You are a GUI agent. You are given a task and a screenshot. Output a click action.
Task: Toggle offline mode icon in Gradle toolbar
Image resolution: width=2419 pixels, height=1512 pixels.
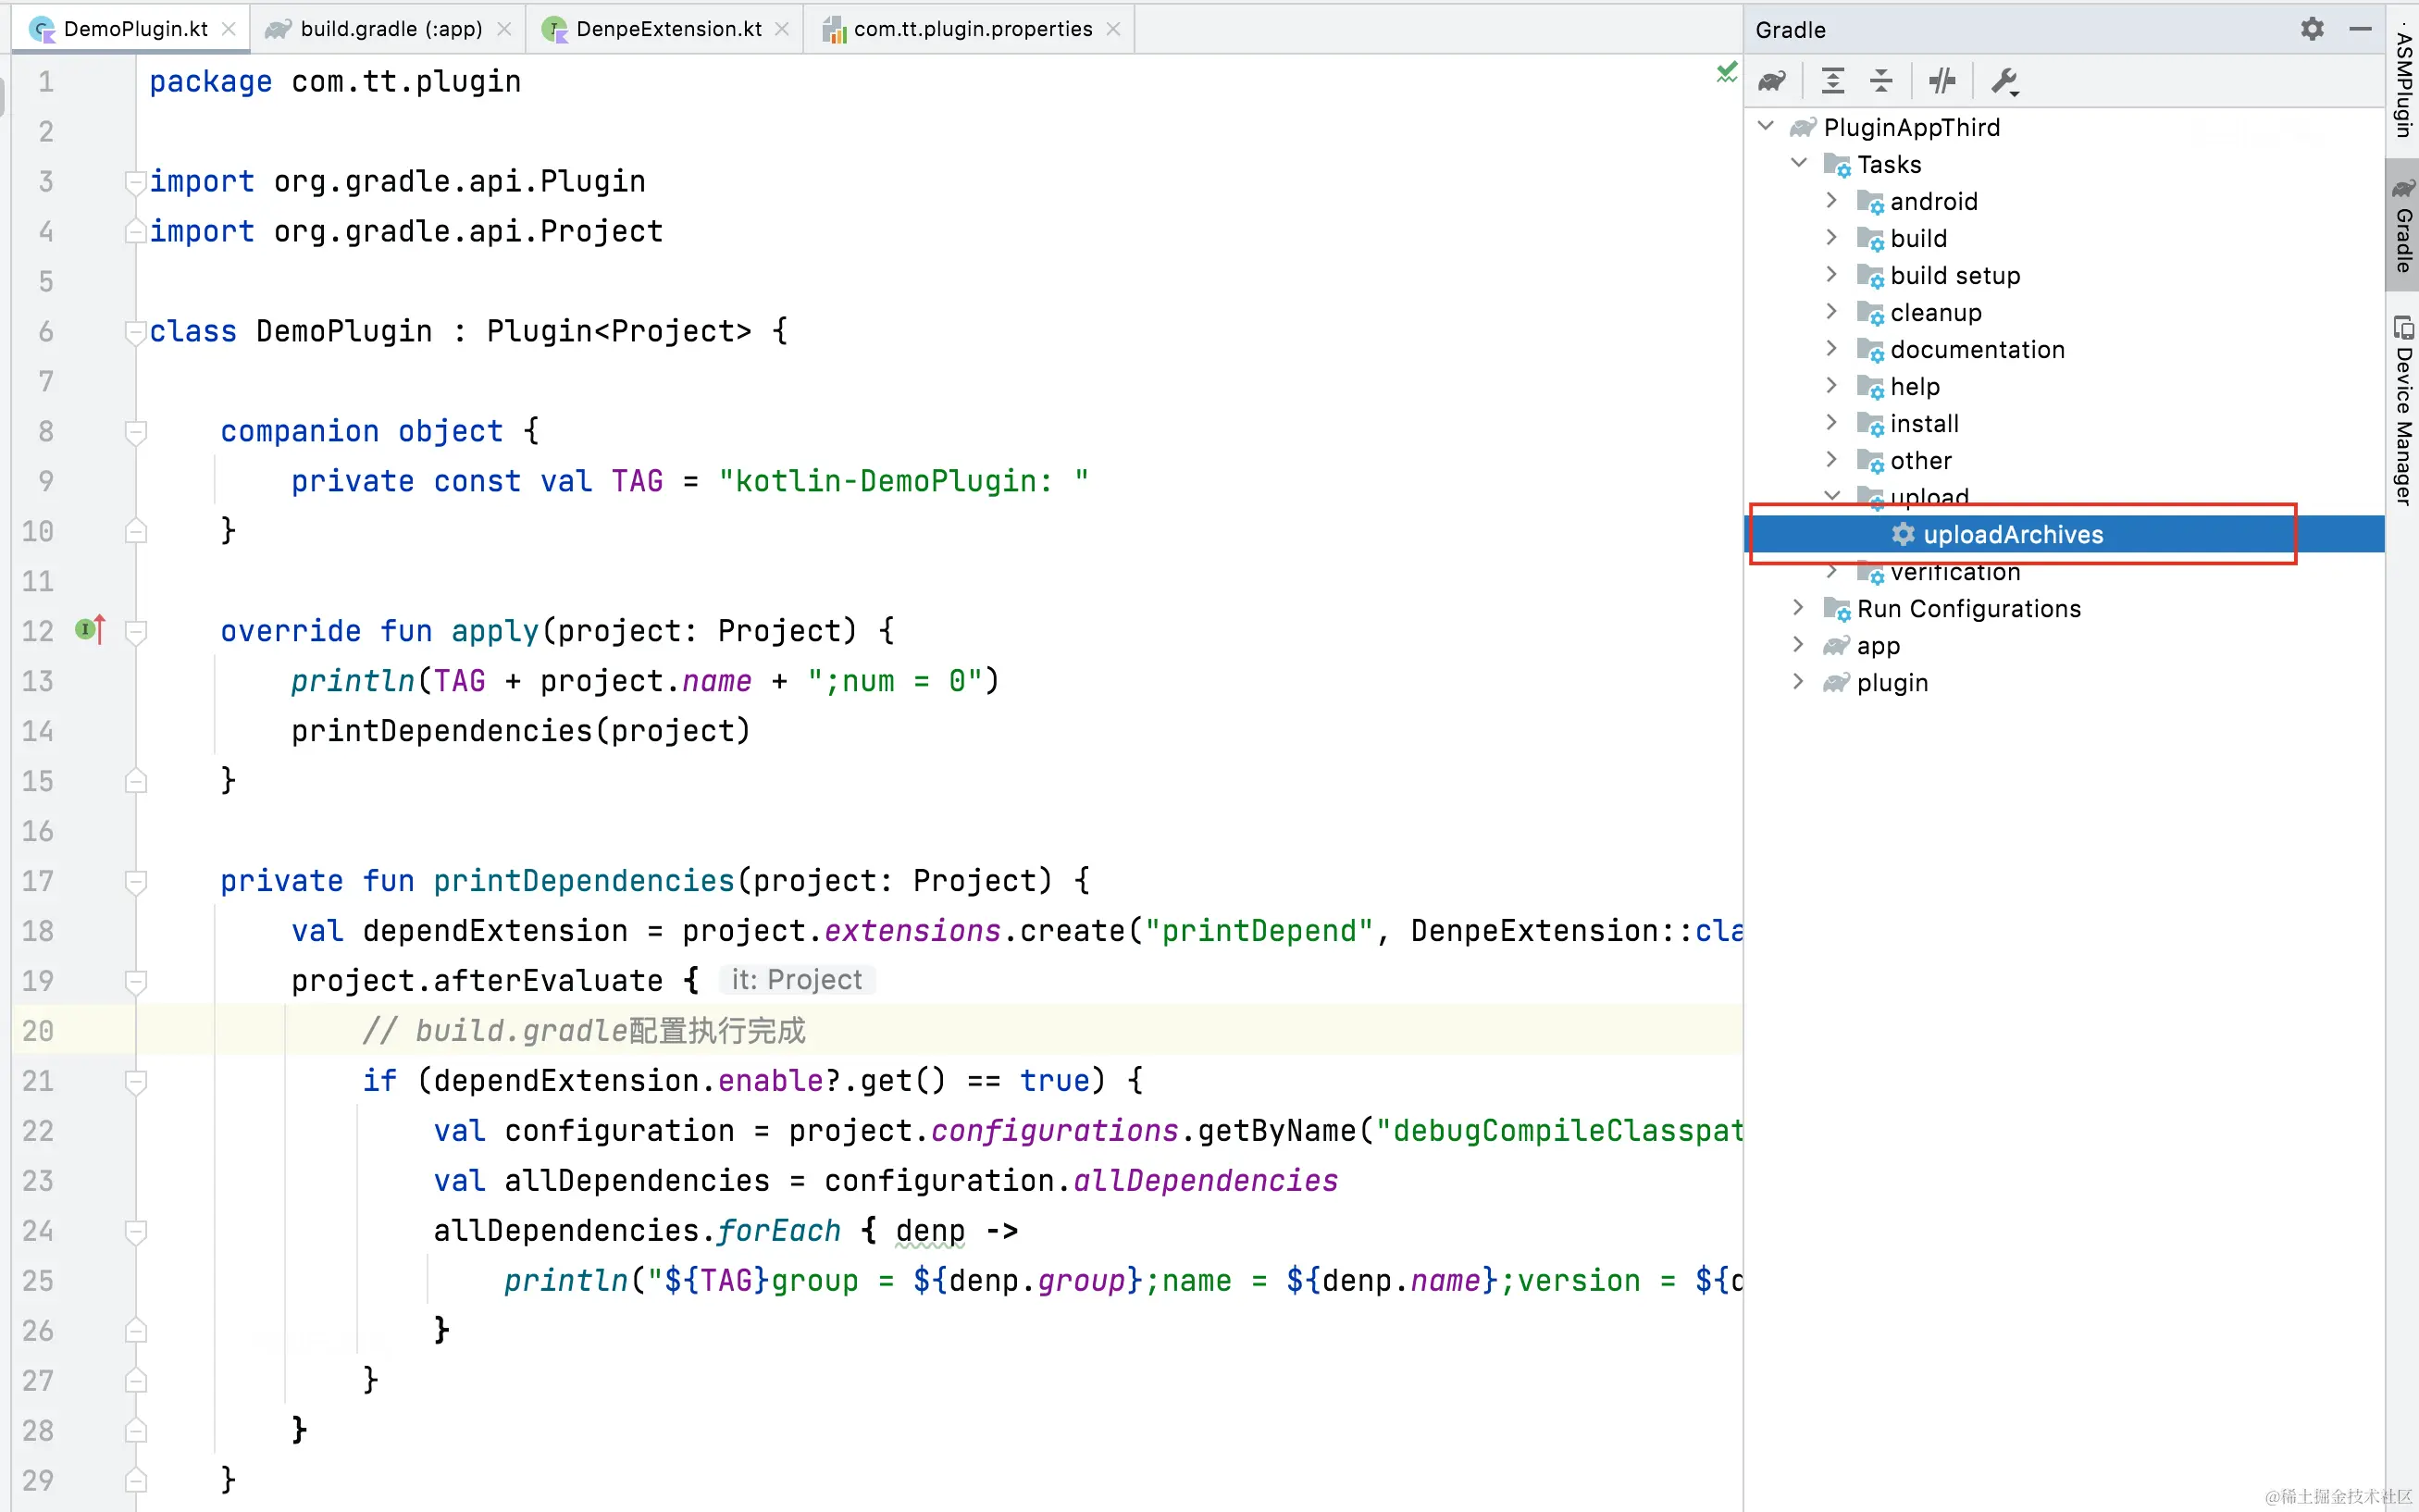pos(1942,81)
